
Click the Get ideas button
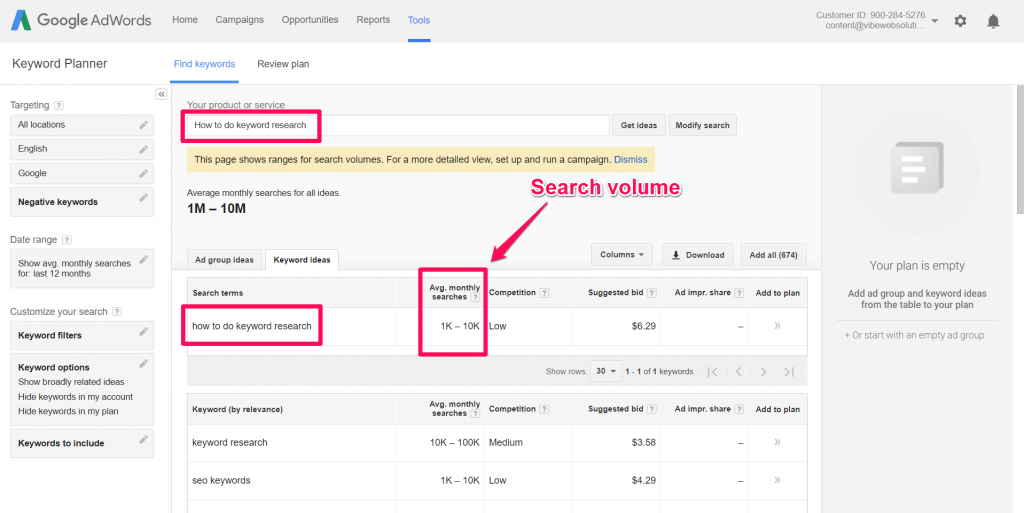coord(639,125)
